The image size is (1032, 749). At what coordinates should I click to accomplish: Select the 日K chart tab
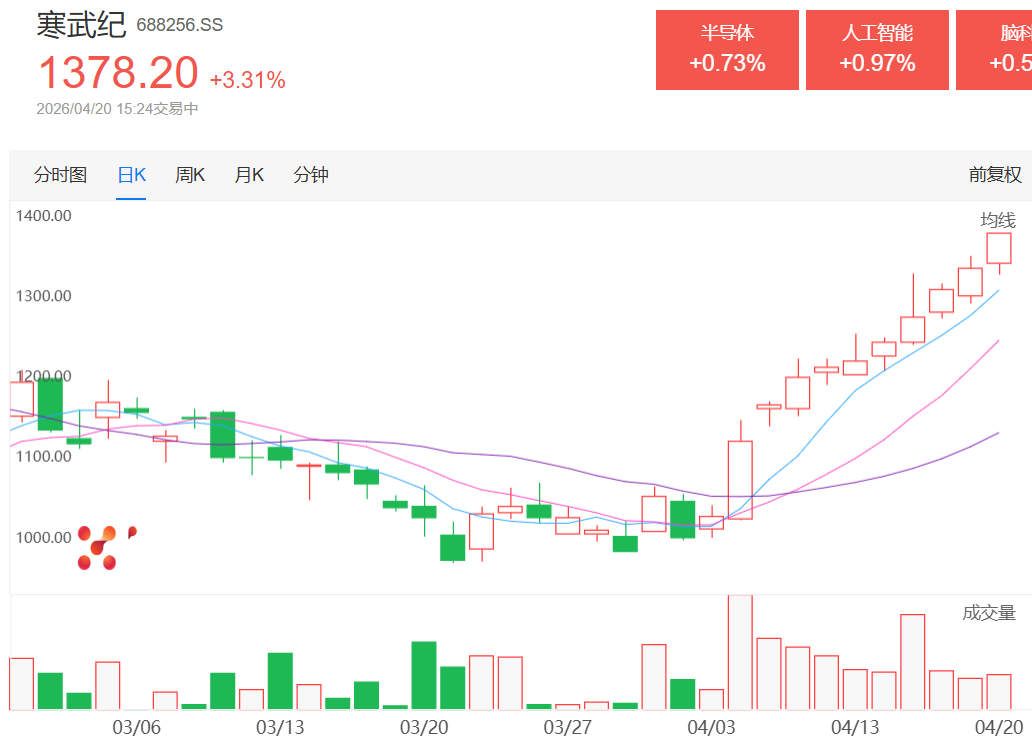click(x=131, y=175)
